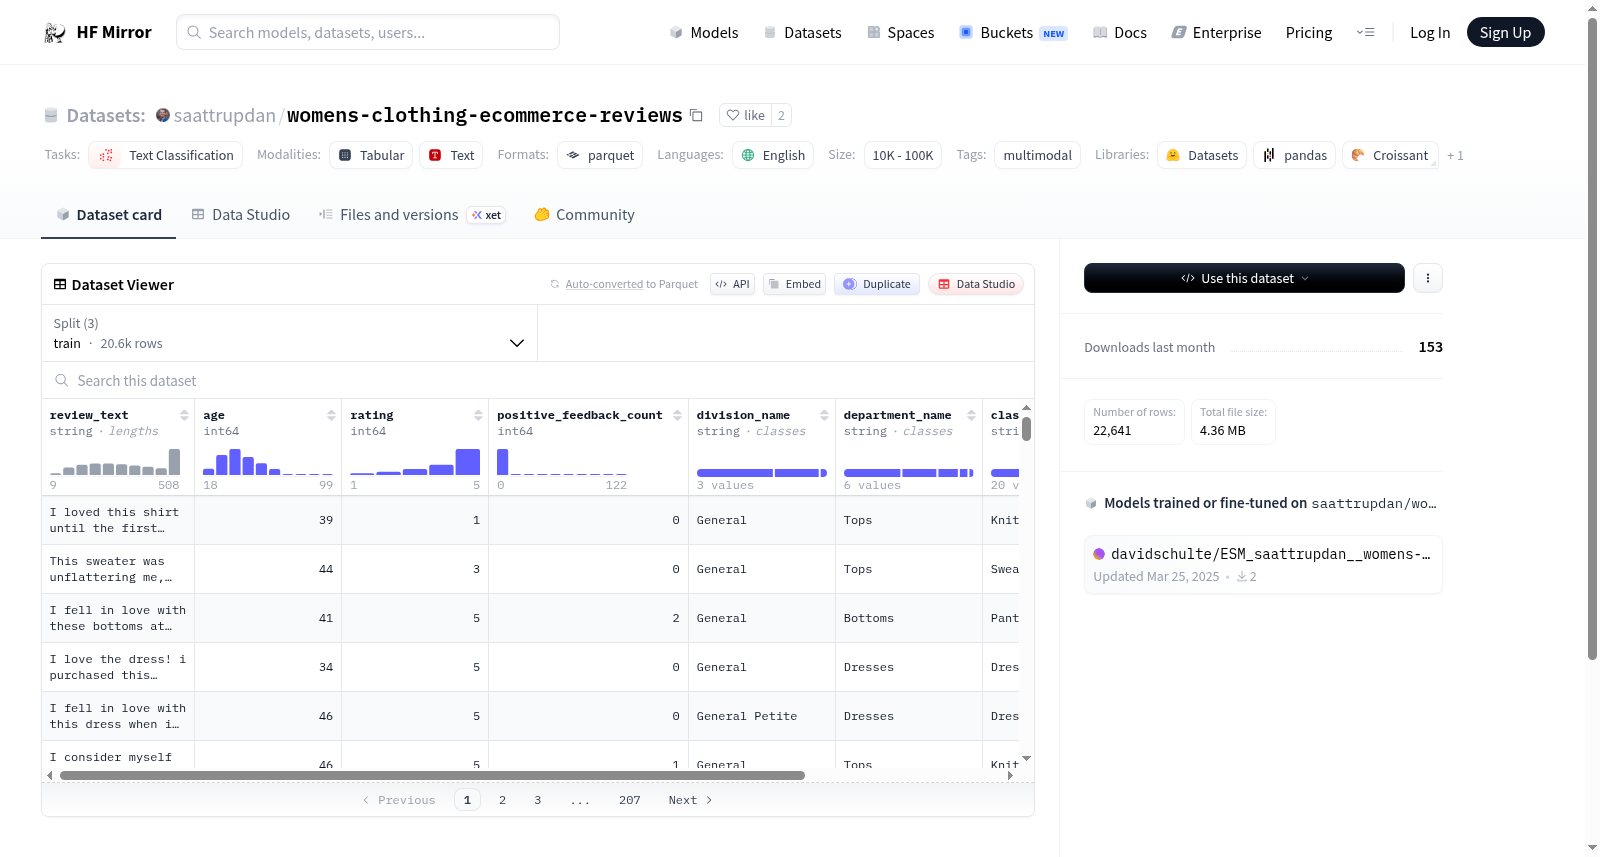Focus the Search this dataset field

pos(538,381)
